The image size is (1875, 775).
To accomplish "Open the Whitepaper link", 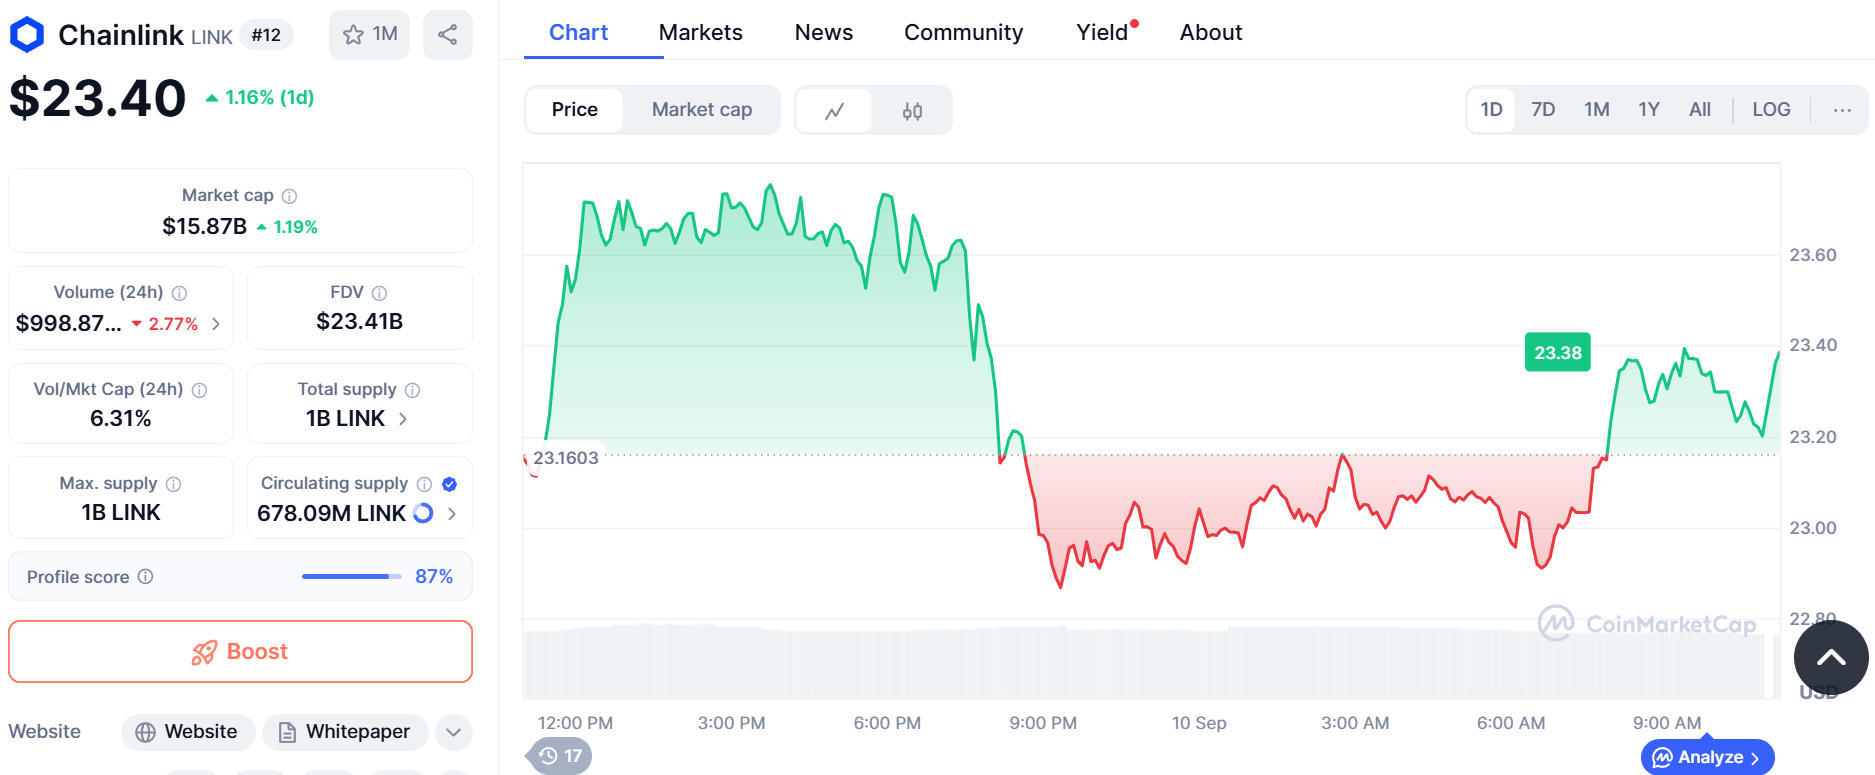I will [x=345, y=732].
